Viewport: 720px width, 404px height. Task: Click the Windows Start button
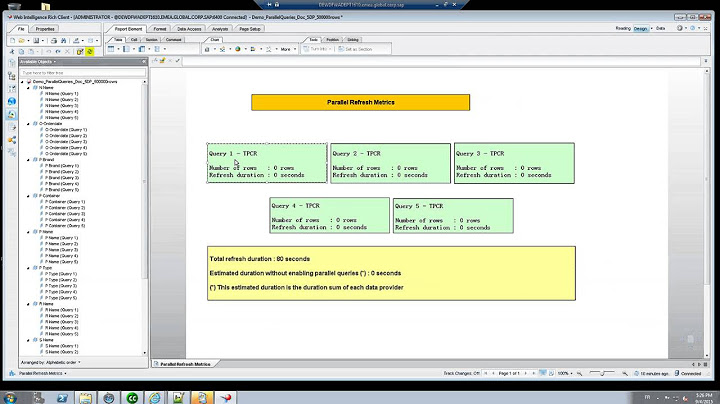pos(9,398)
